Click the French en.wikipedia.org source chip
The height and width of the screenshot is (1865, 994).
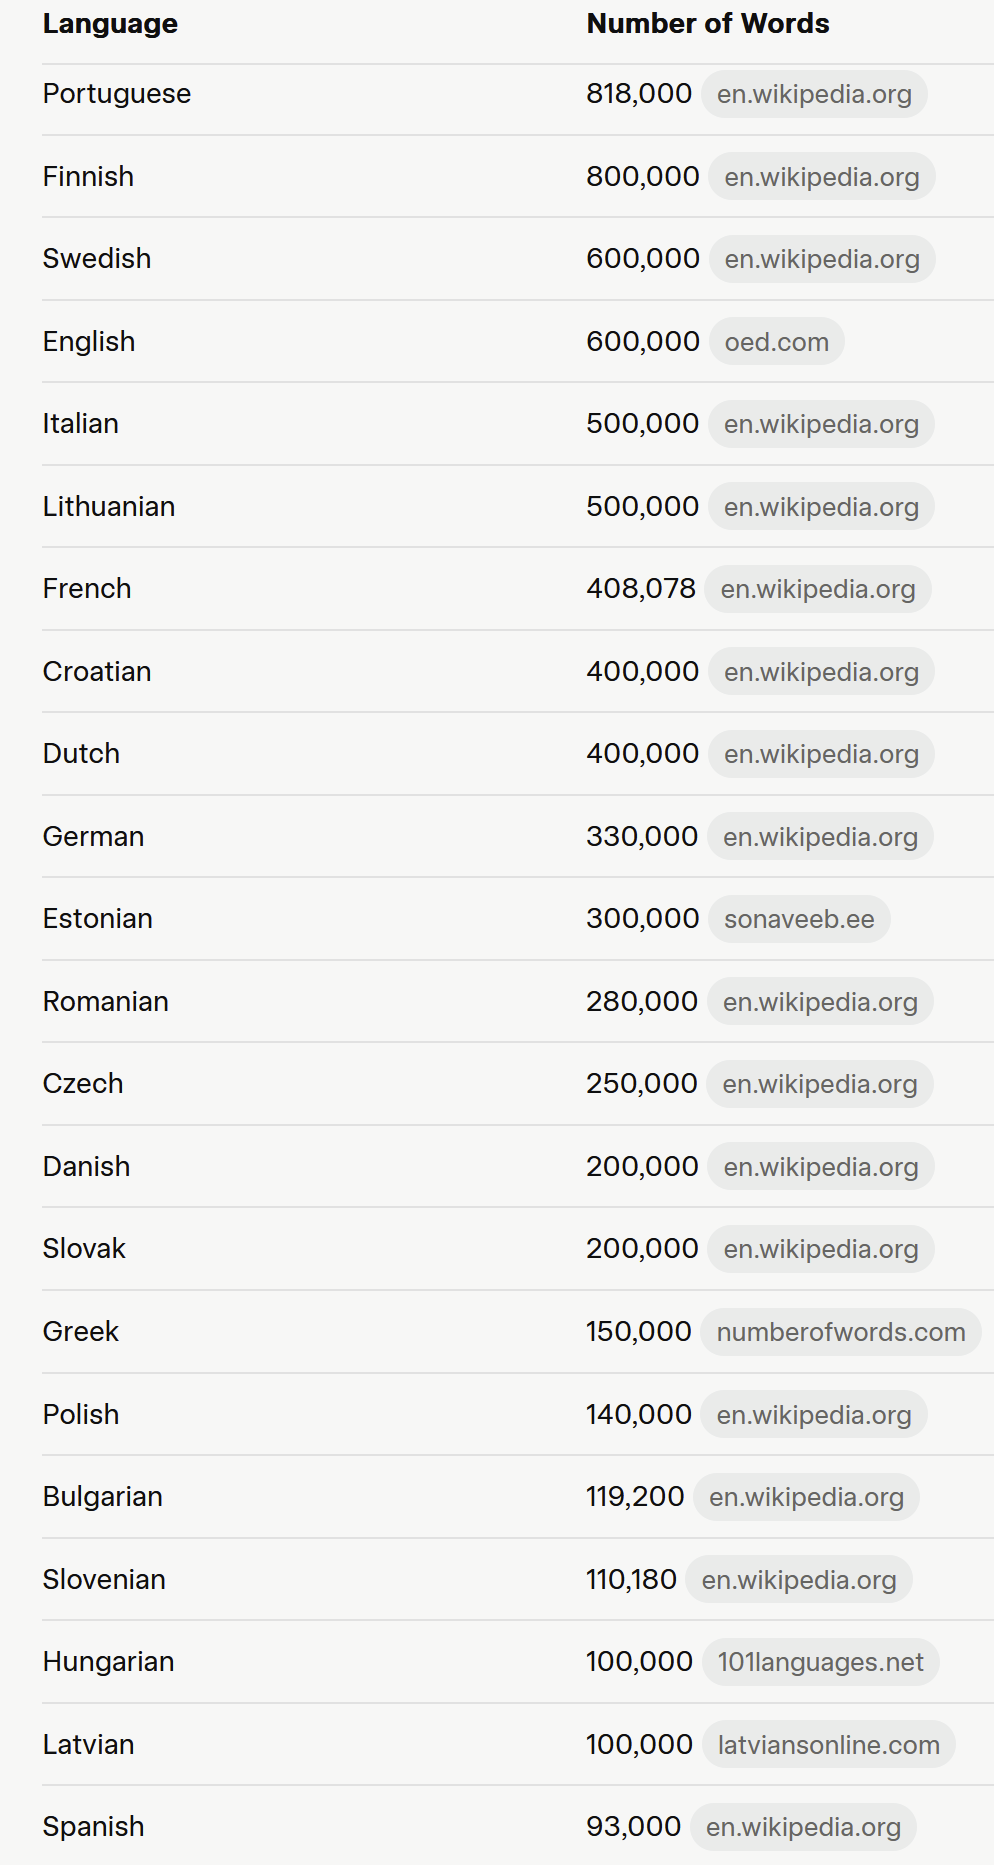(x=817, y=589)
